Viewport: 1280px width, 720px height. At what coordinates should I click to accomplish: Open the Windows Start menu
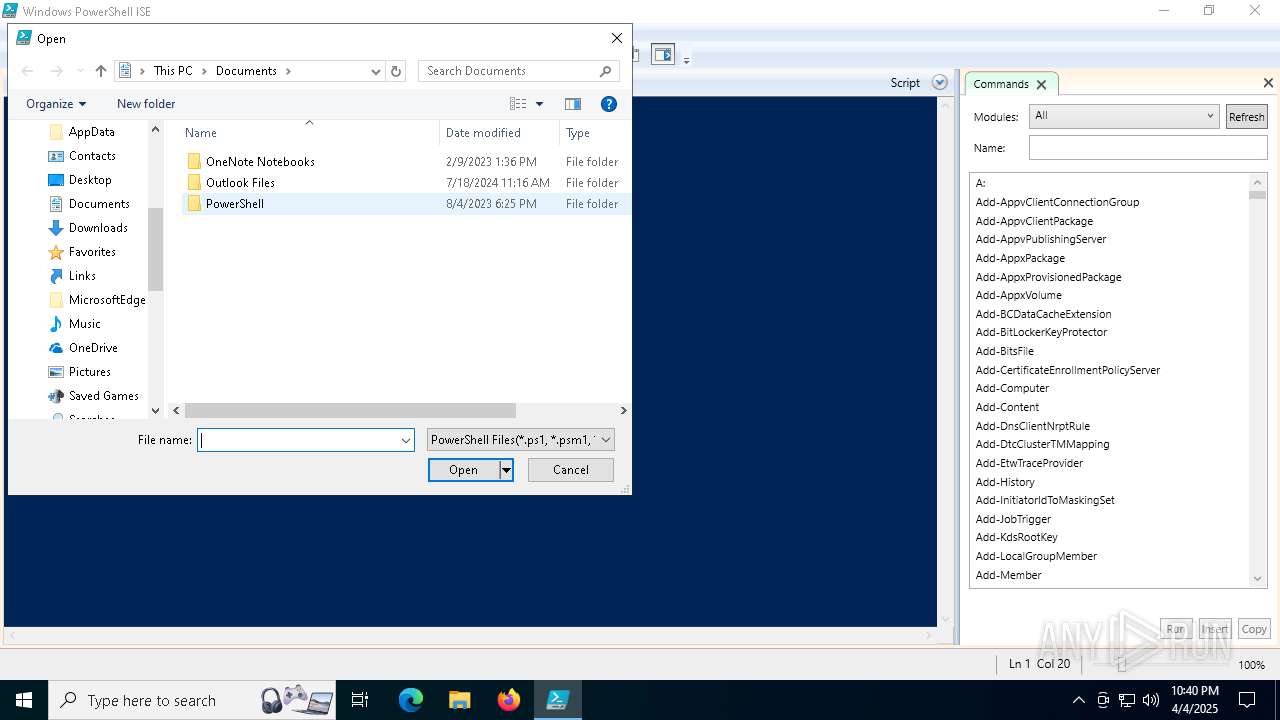pyautogui.click(x=24, y=700)
